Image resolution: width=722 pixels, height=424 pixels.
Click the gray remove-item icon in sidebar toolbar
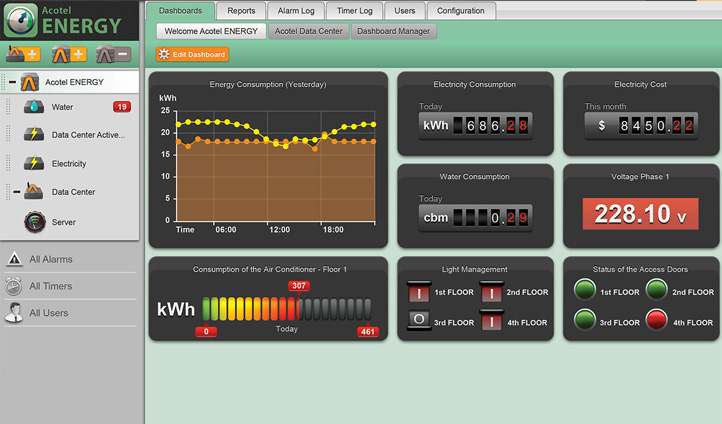[x=113, y=54]
